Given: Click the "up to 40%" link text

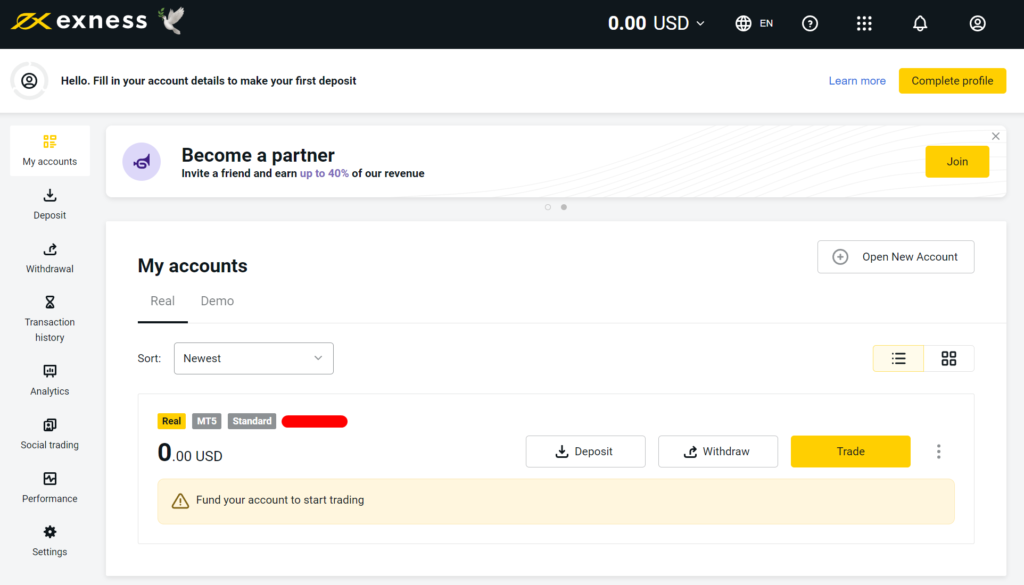Looking at the screenshot, I should point(324,174).
